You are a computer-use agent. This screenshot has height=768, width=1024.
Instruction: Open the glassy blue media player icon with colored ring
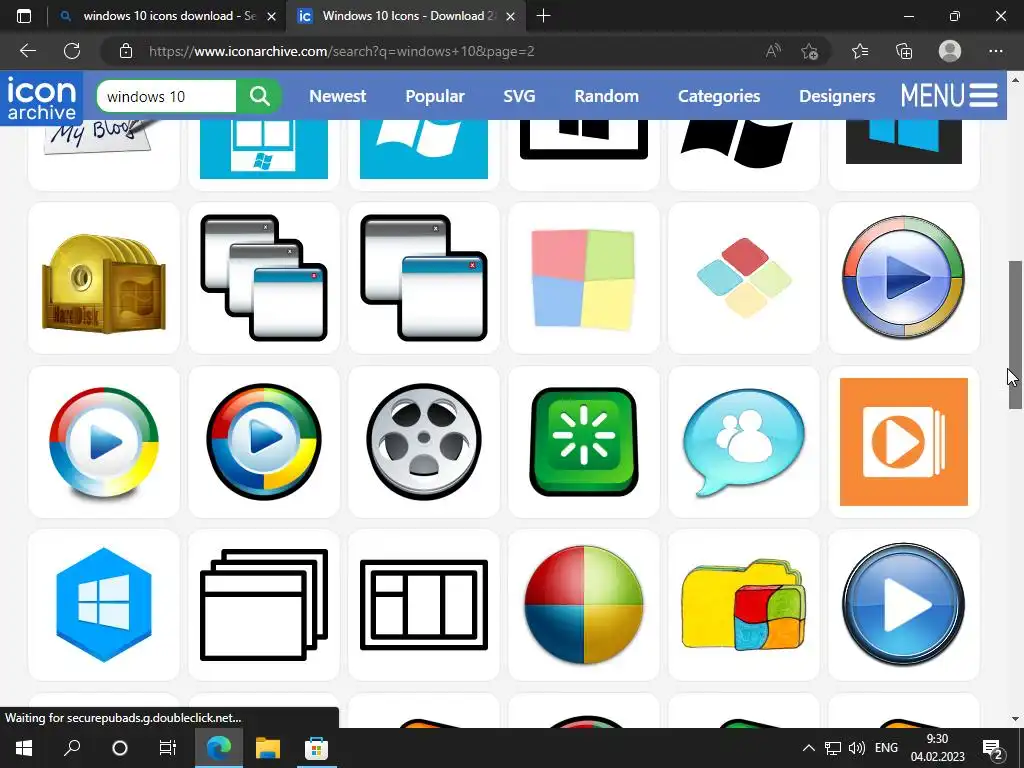[x=904, y=278]
